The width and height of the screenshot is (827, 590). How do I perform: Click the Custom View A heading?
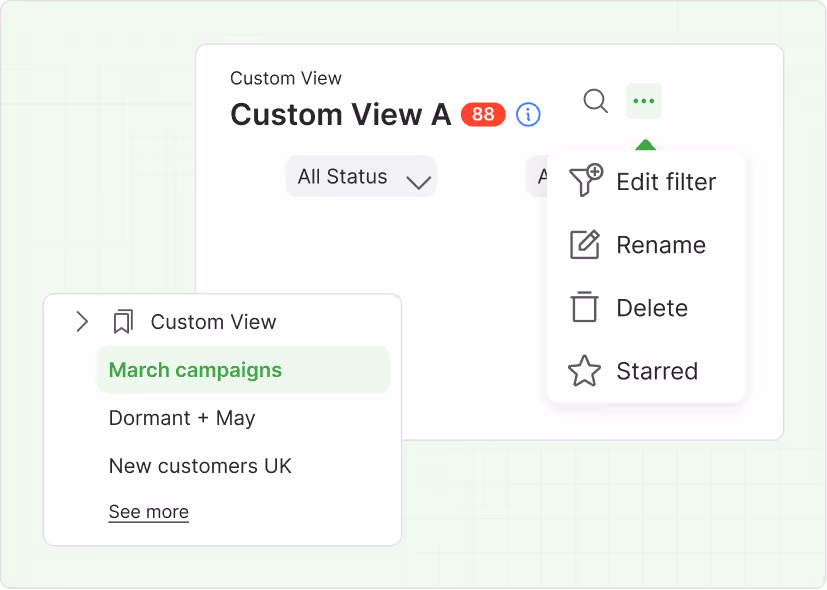coord(340,115)
